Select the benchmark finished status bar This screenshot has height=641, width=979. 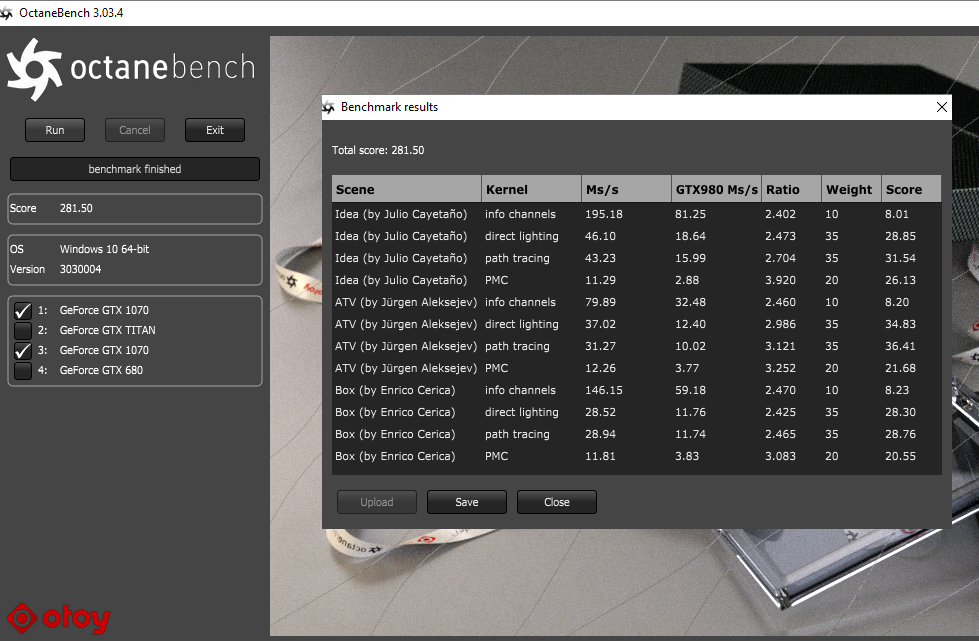(135, 169)
